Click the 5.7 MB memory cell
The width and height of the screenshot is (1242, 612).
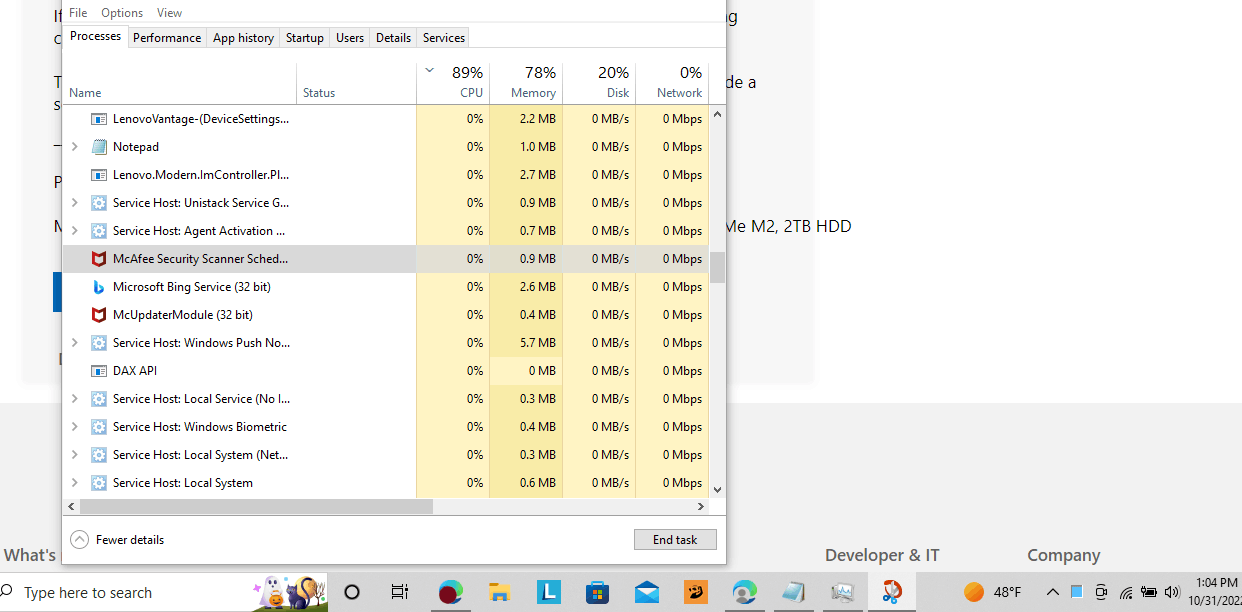point(526,343)
